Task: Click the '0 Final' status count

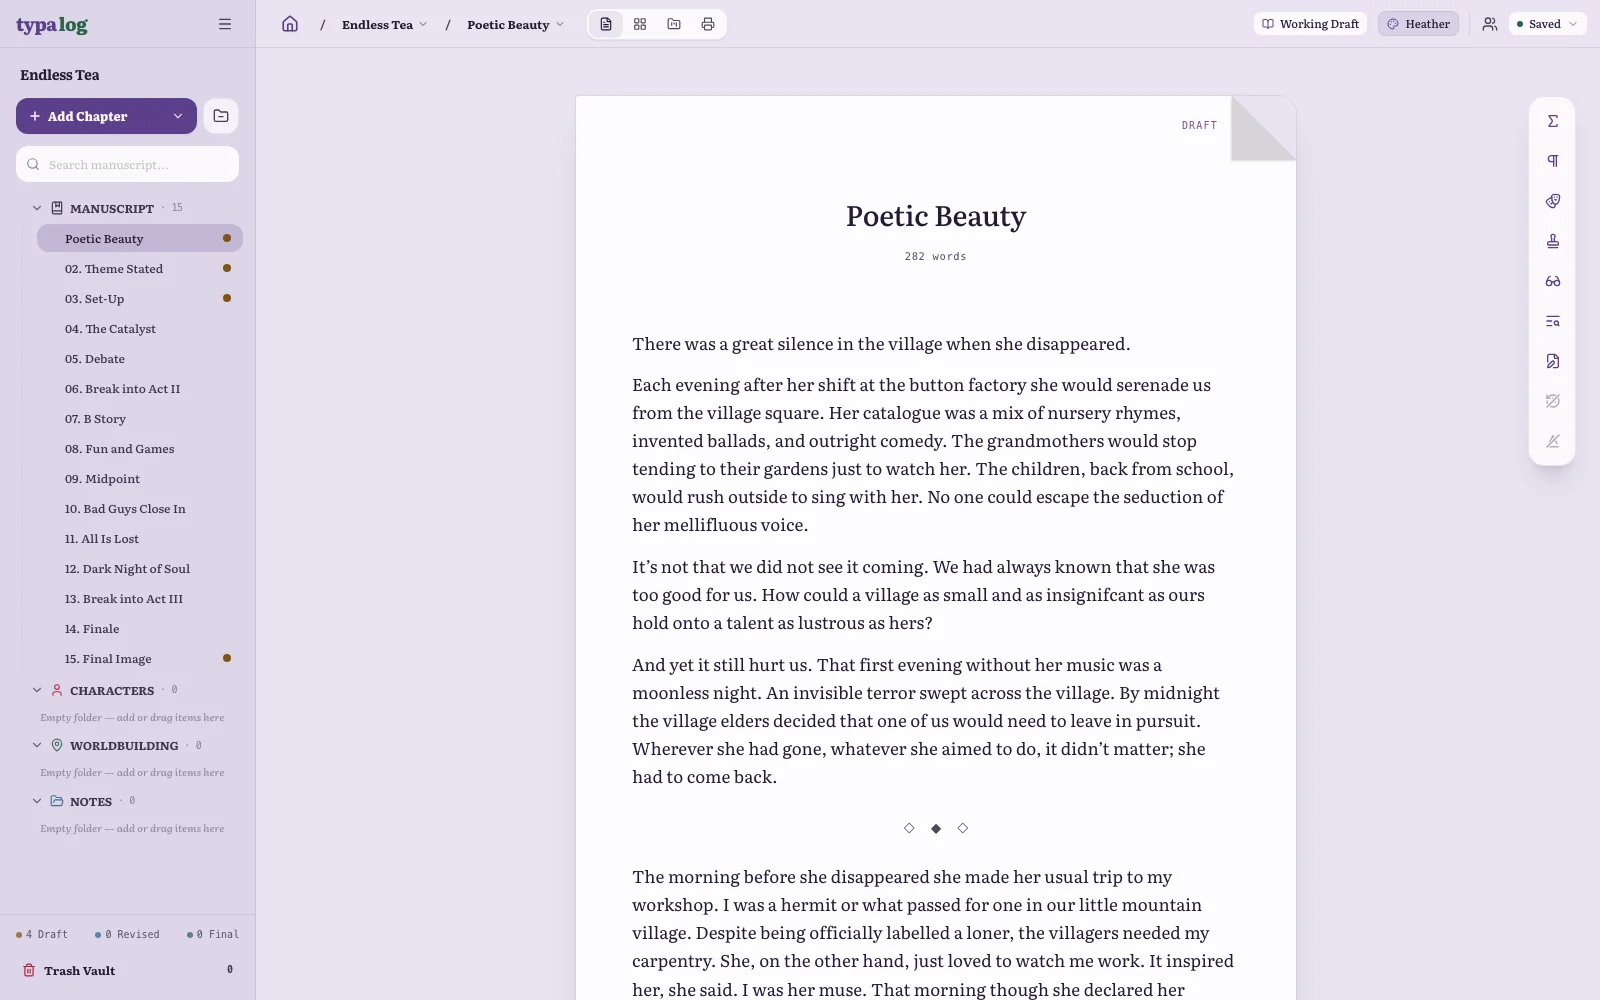Action: click(x=213, y=934)
